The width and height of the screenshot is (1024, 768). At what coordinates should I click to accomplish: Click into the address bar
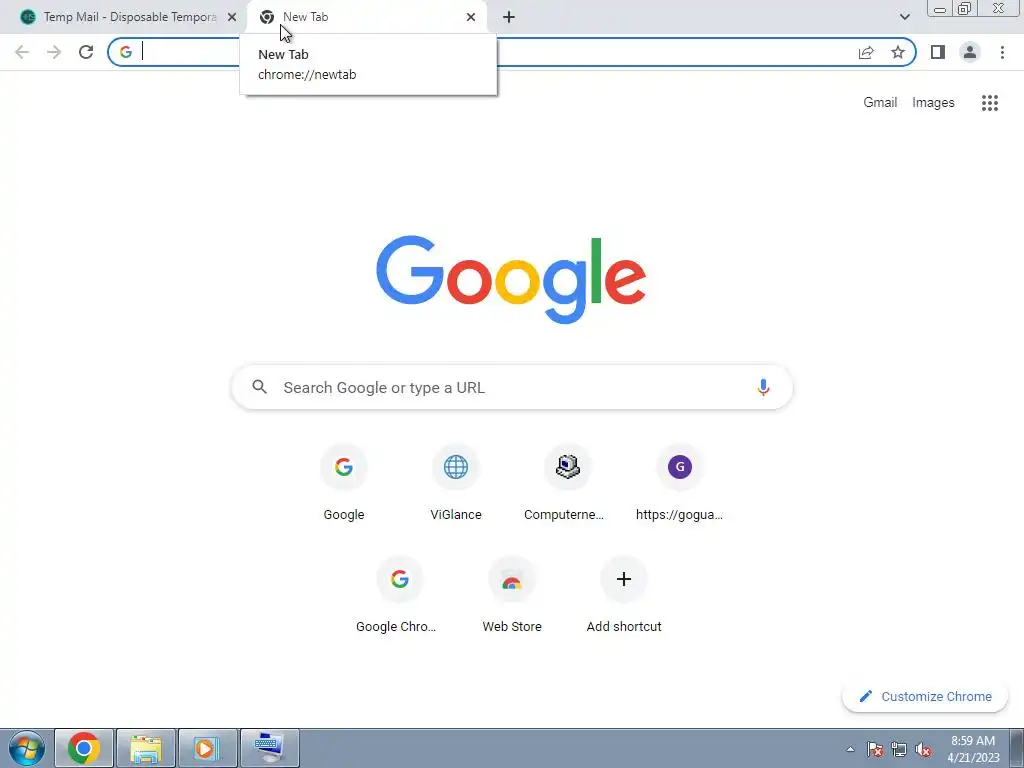coord(512,52)
